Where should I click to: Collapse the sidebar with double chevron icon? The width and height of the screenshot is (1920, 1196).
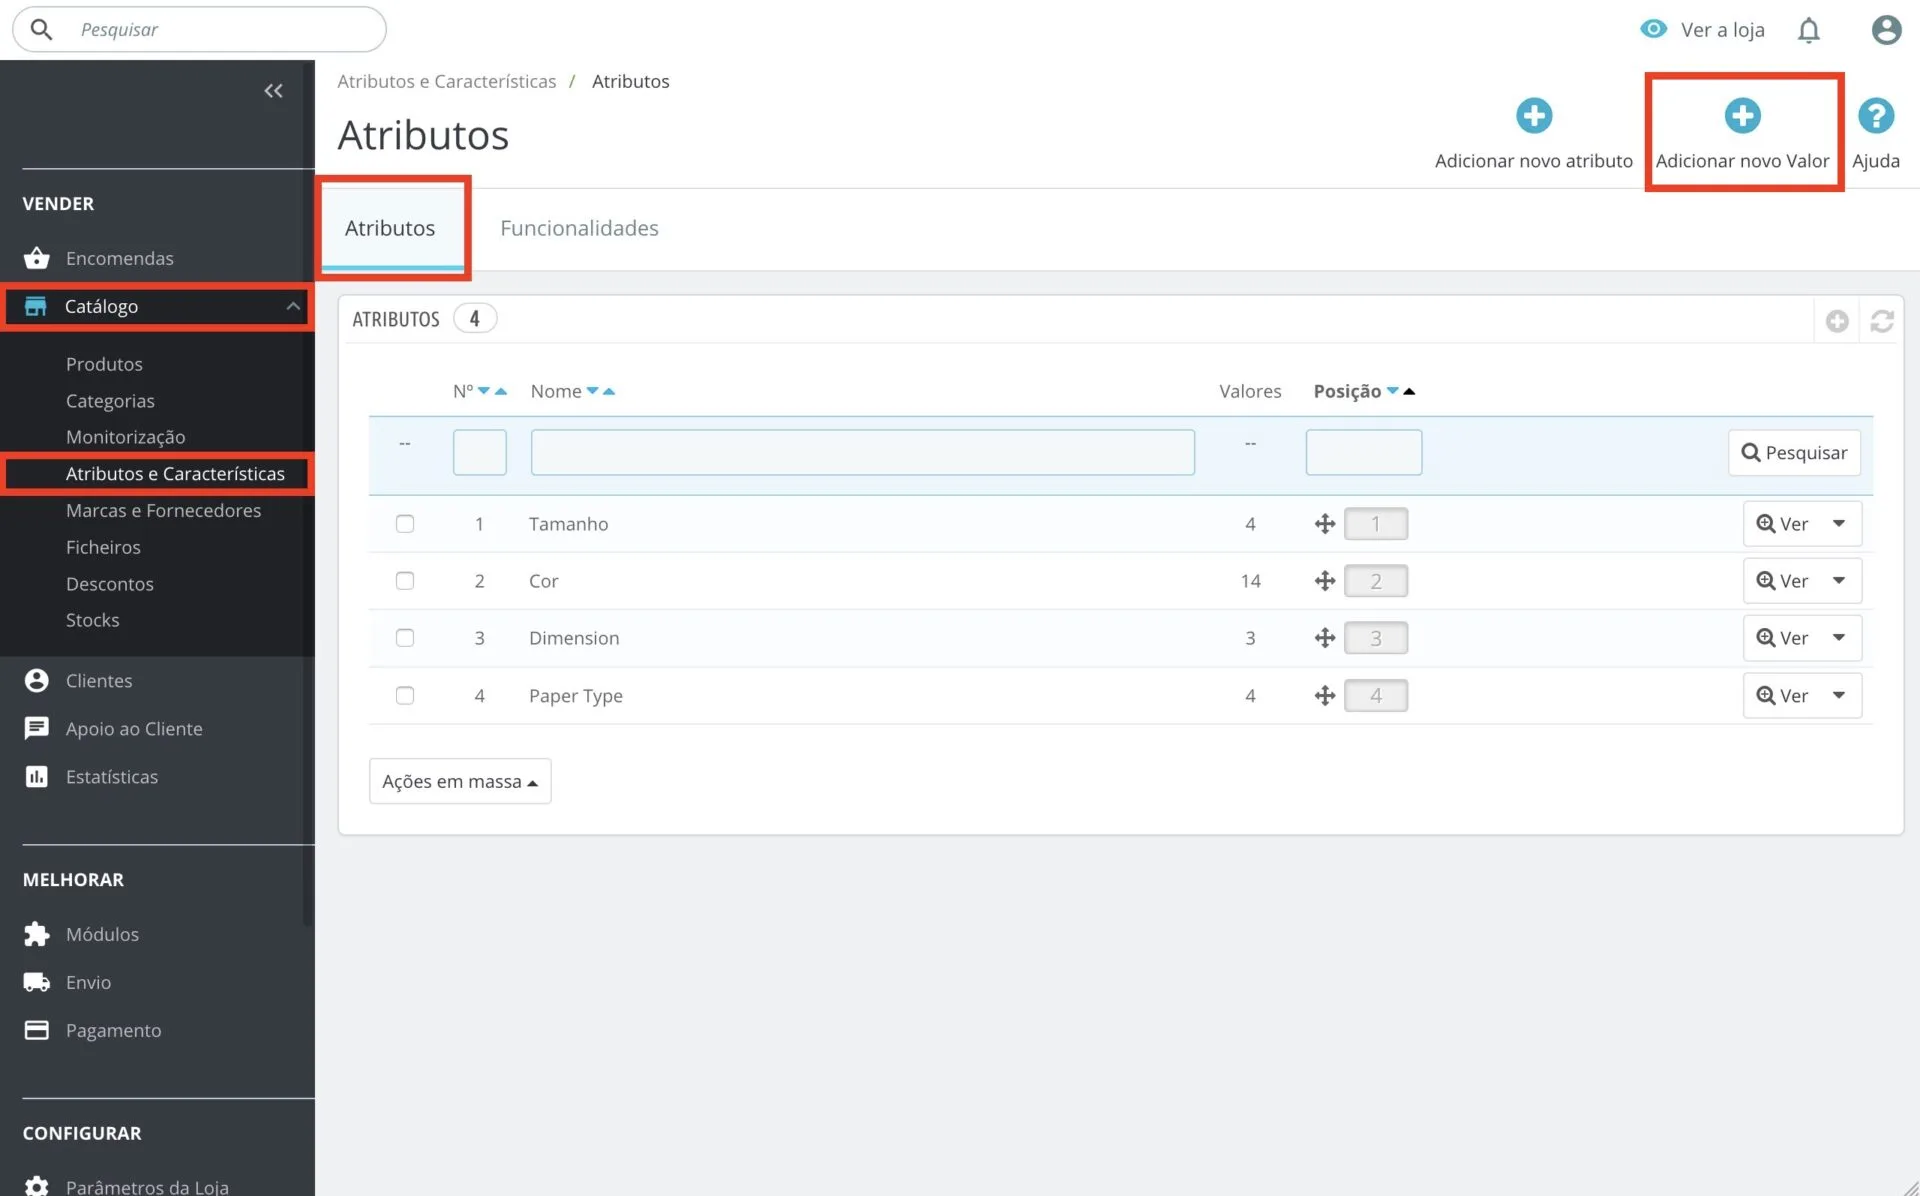273,91
